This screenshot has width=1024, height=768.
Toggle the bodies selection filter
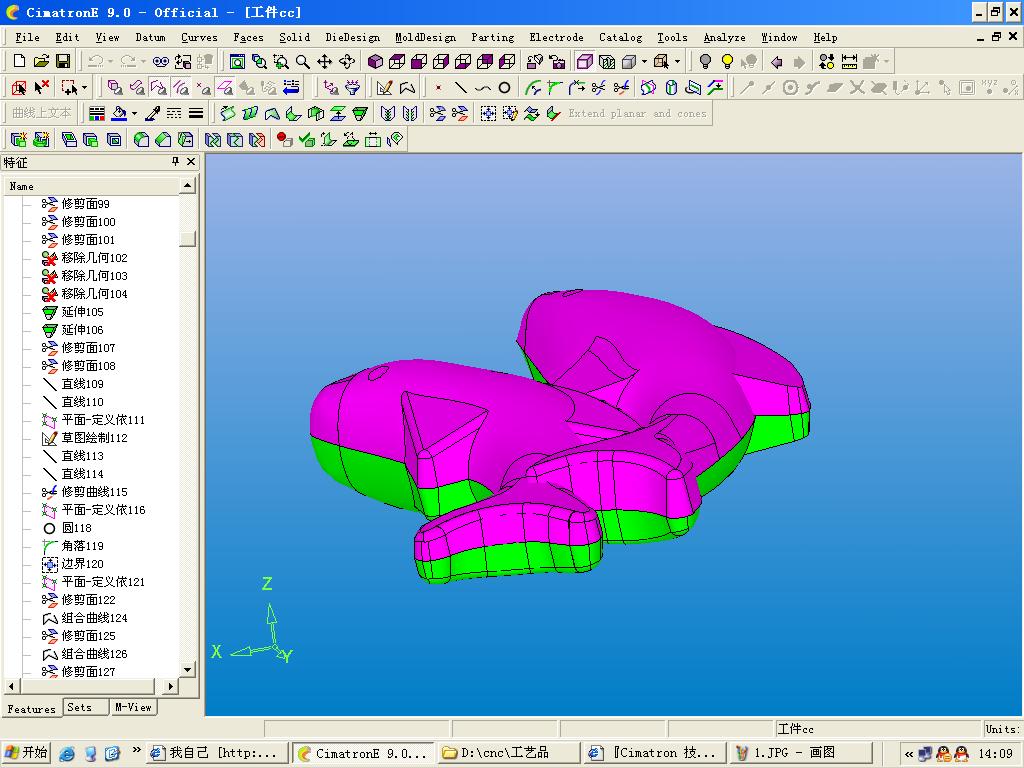click(115, 87)
